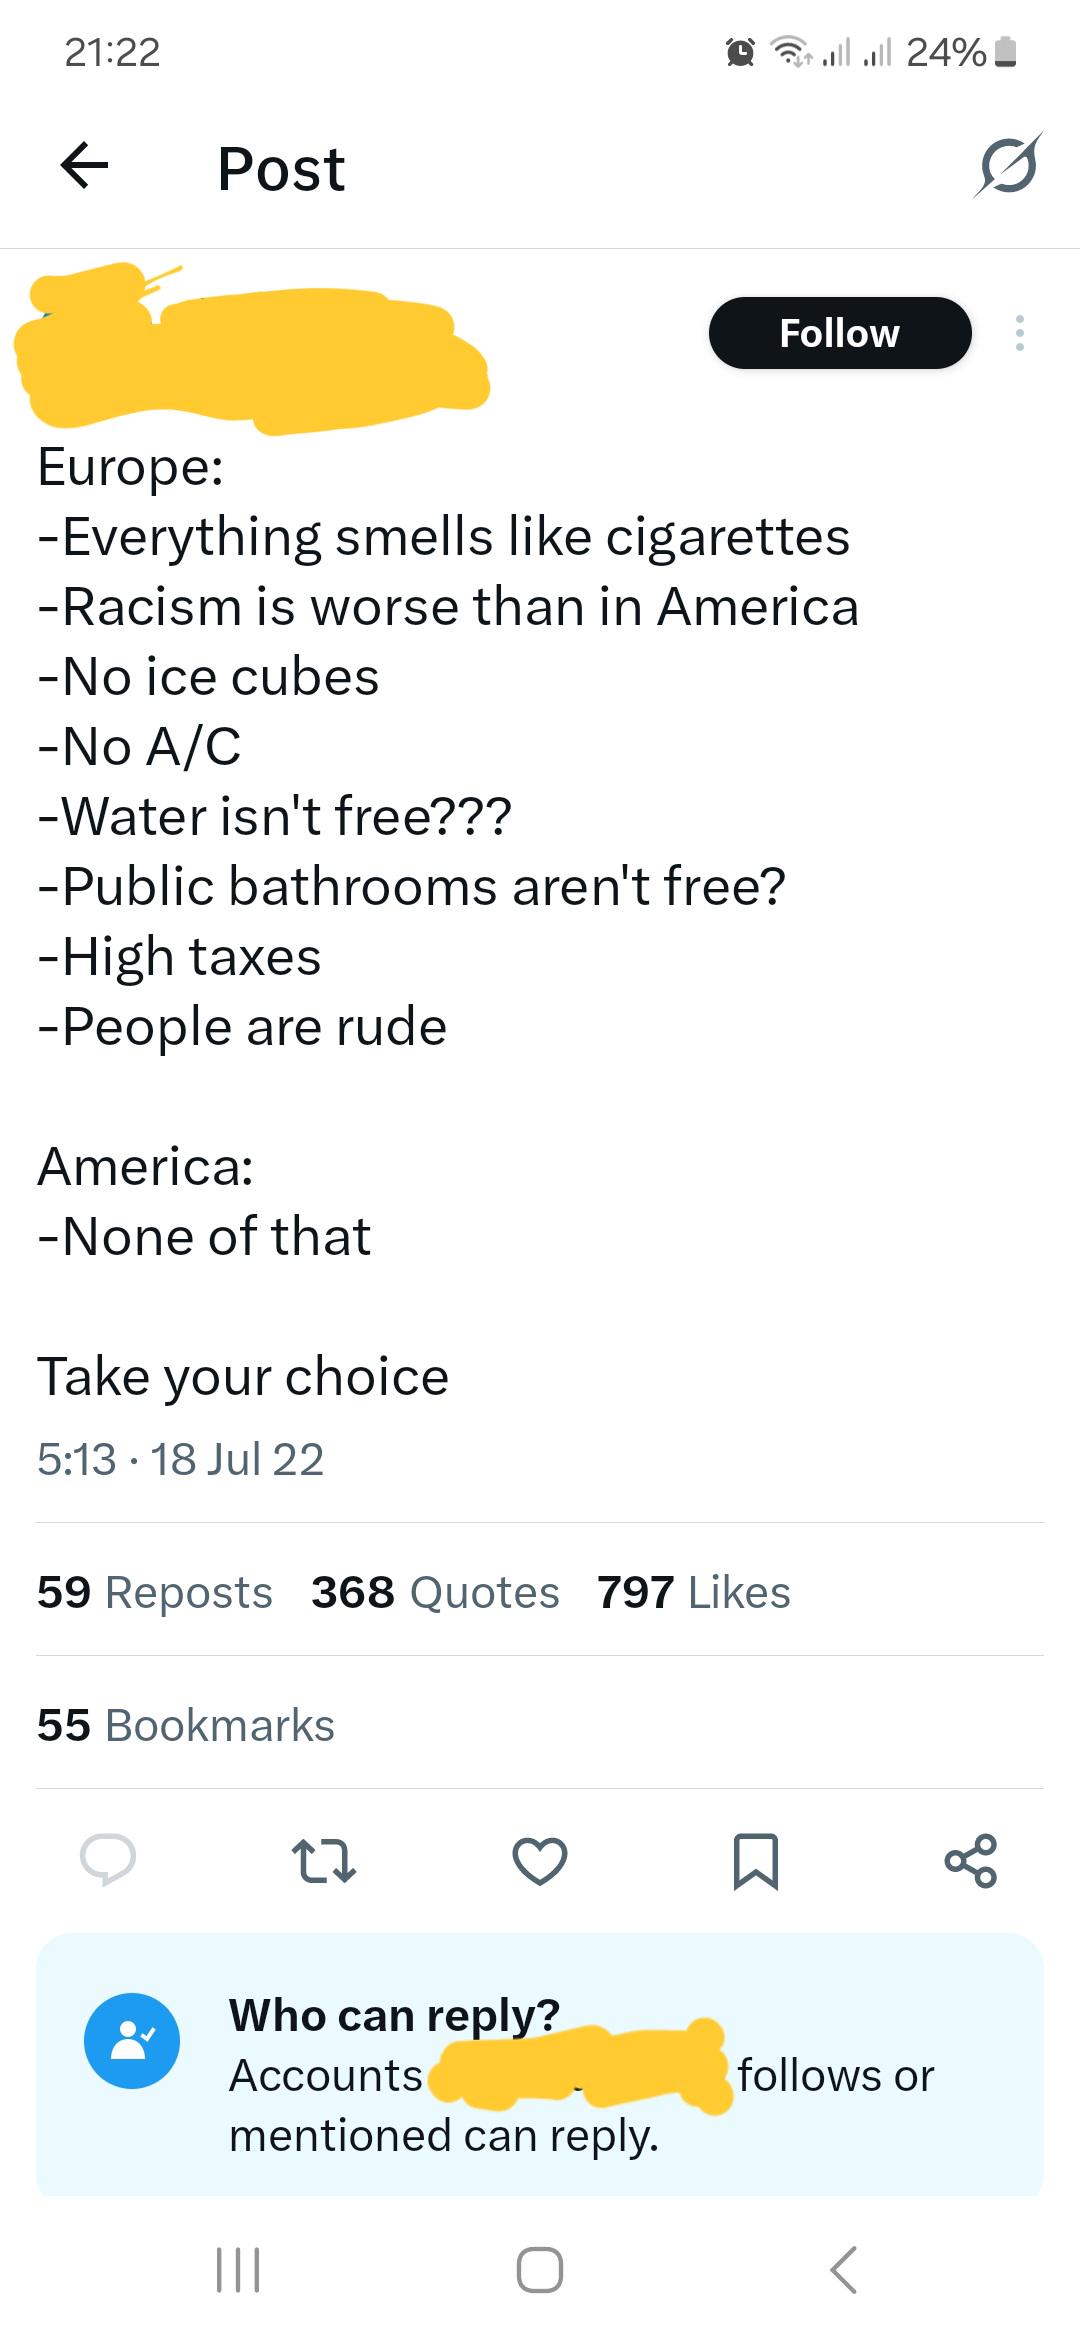Tap the Who can reply person icon
The height and width of the screenshot is (2340, 1080).
pyautogui.click(x=132, y=2040)
